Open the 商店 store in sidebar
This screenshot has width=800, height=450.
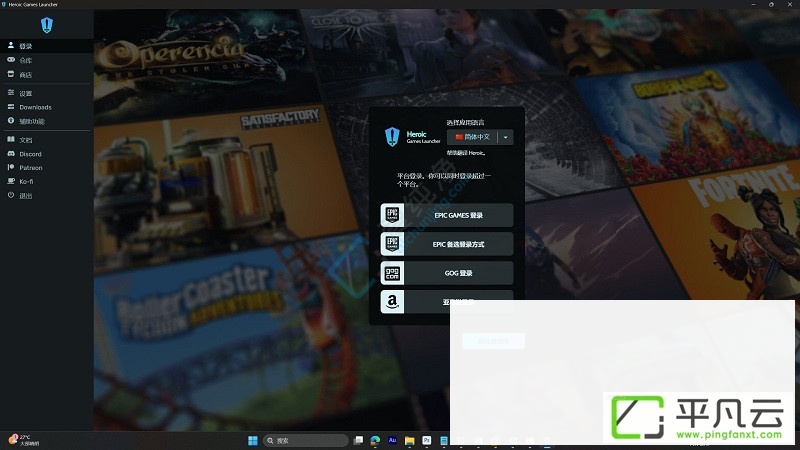[46, 74]
